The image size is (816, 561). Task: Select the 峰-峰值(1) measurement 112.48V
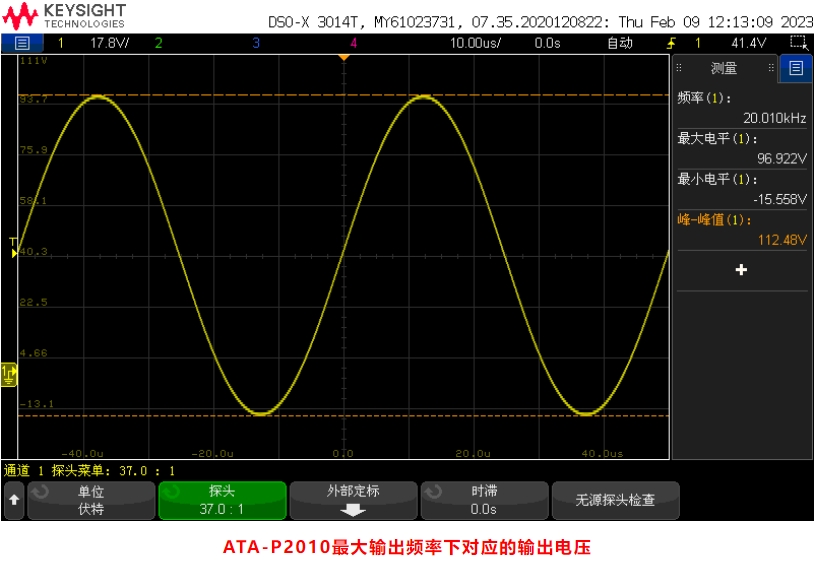[x=742, y=230]
